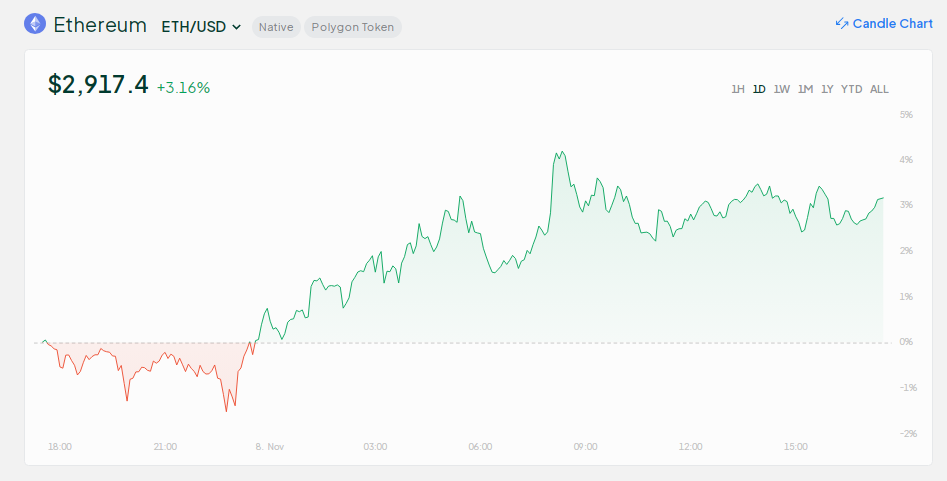
Task: Click the Ethereum logo icon
Action: pyautogui.click(x=35, y=24)
